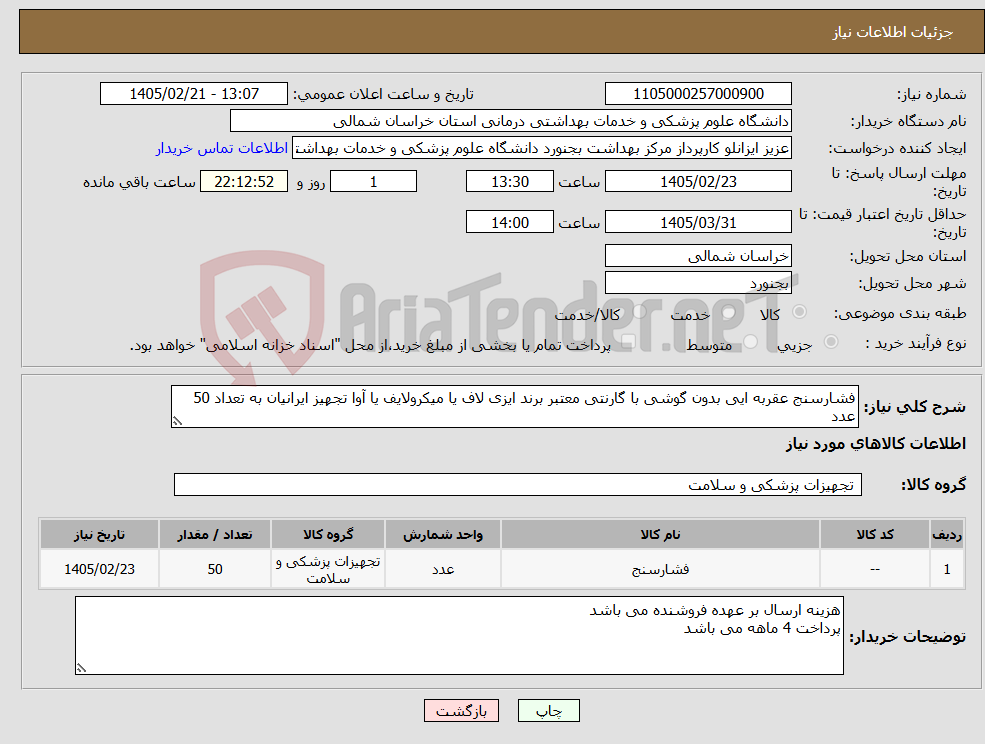
Task: Click the تاریخ نیاز column header
Action: pyautogui.click(x=99, y=535)
